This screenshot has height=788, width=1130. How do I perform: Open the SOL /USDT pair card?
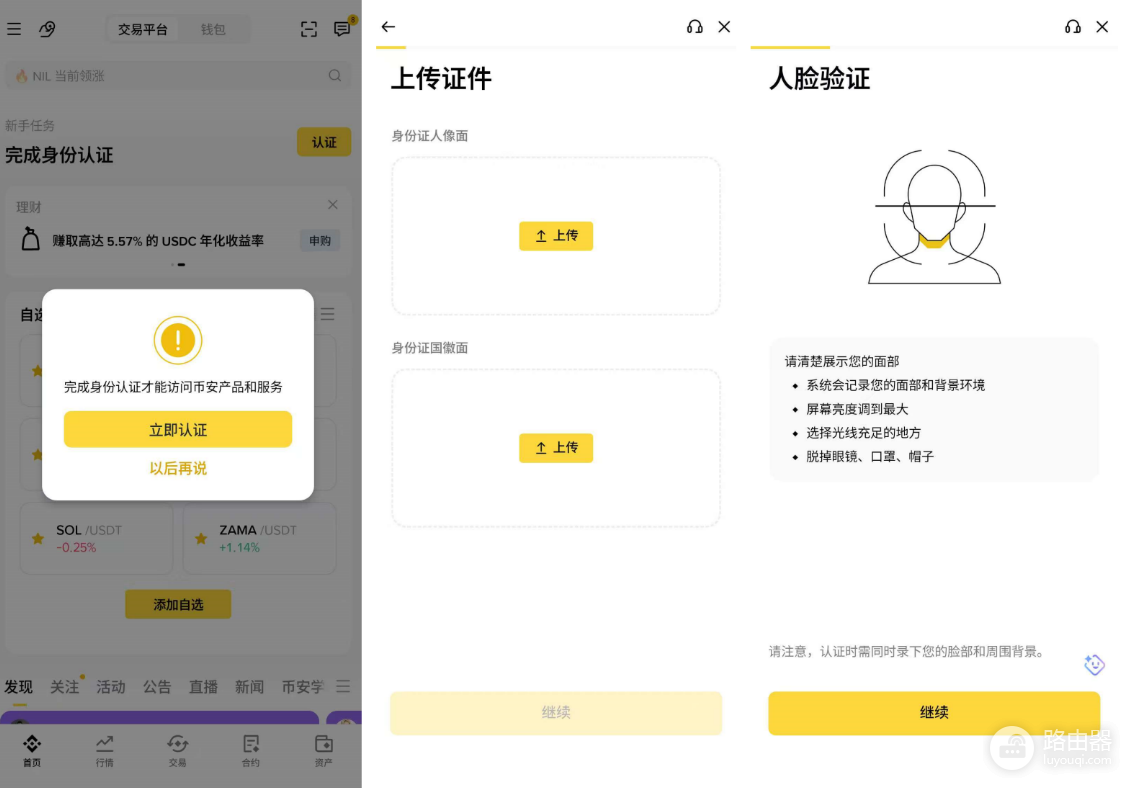97,539
